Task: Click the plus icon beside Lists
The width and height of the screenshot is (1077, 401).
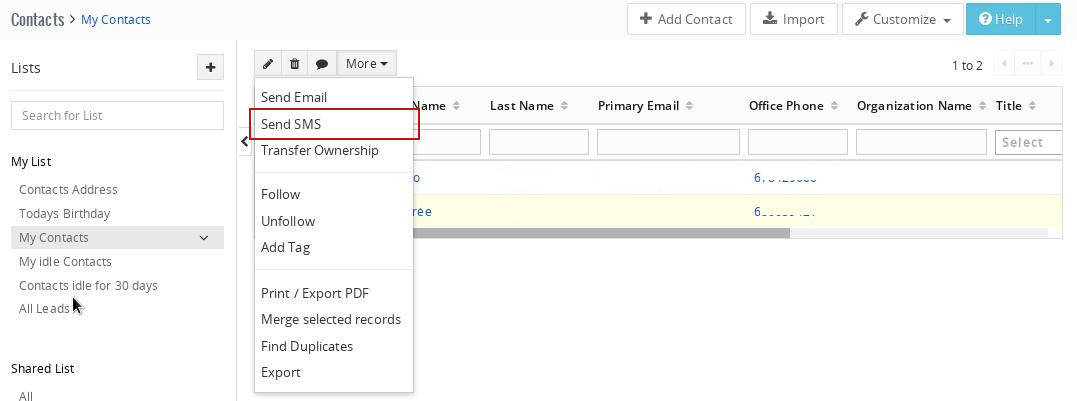Action: pos(210,68)
